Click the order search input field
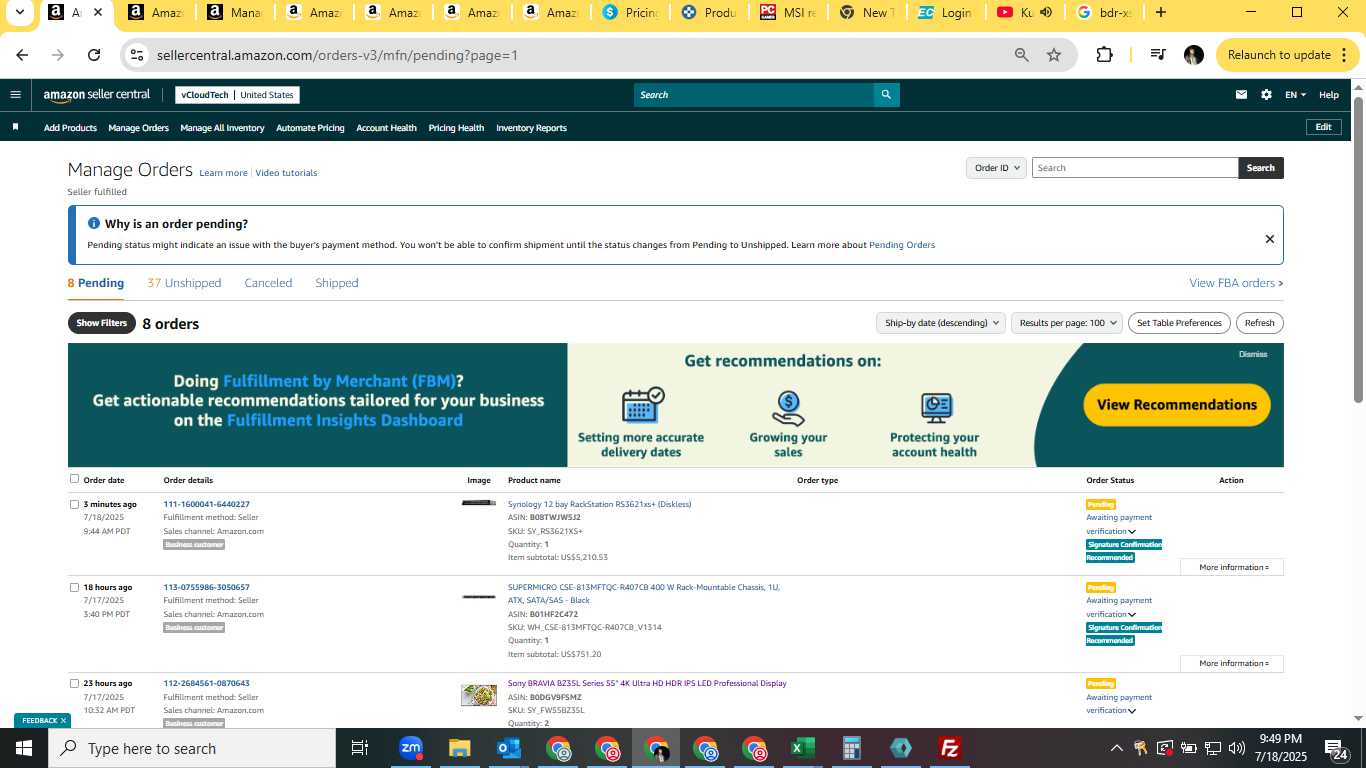Image resolution: width=1366 pixels, height=768 pixels. 1135,168
